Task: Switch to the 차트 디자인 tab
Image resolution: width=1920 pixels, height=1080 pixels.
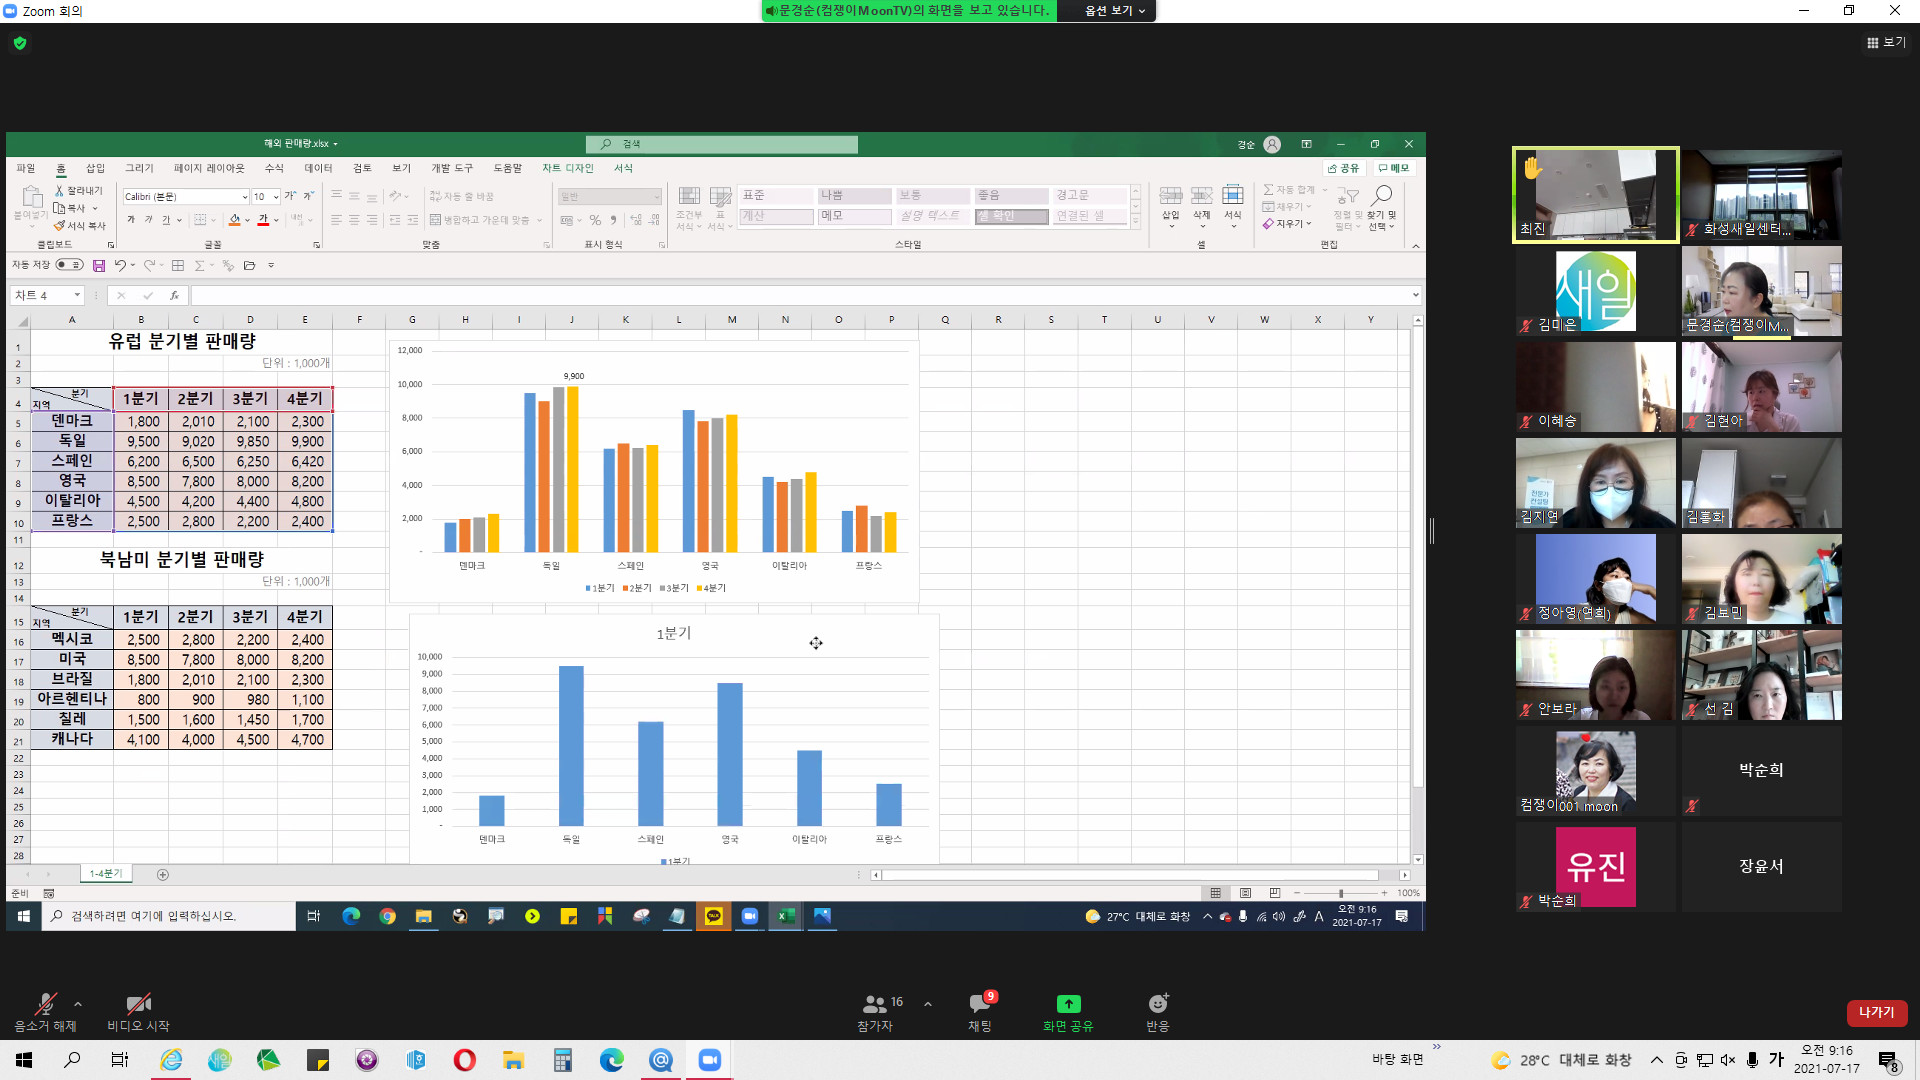Action: [x=567, y=168]
